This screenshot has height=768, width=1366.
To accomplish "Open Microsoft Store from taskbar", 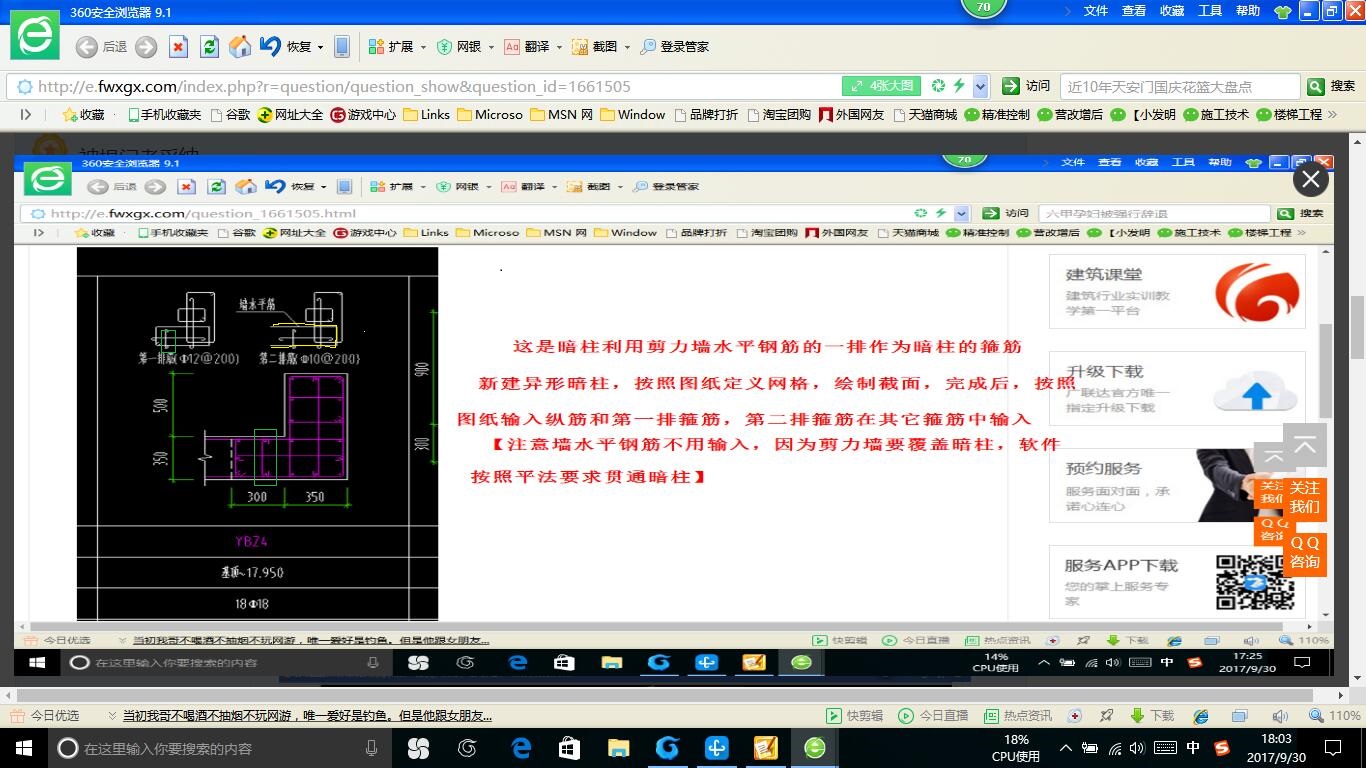I will tap(568, 748).
